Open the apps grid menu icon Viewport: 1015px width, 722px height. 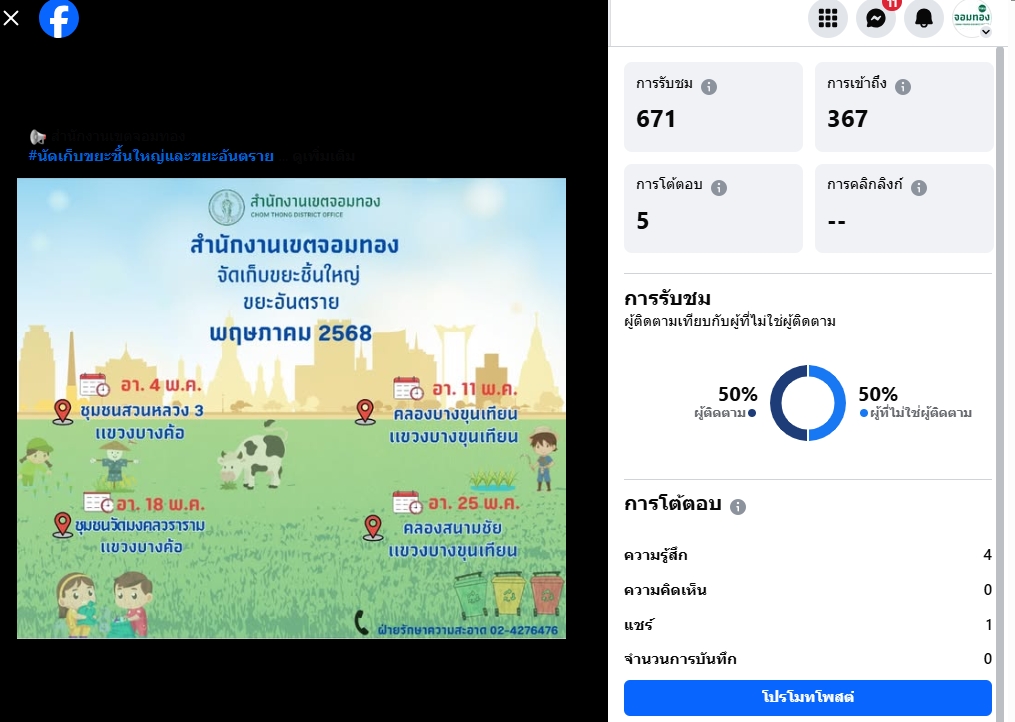point(828,18)
